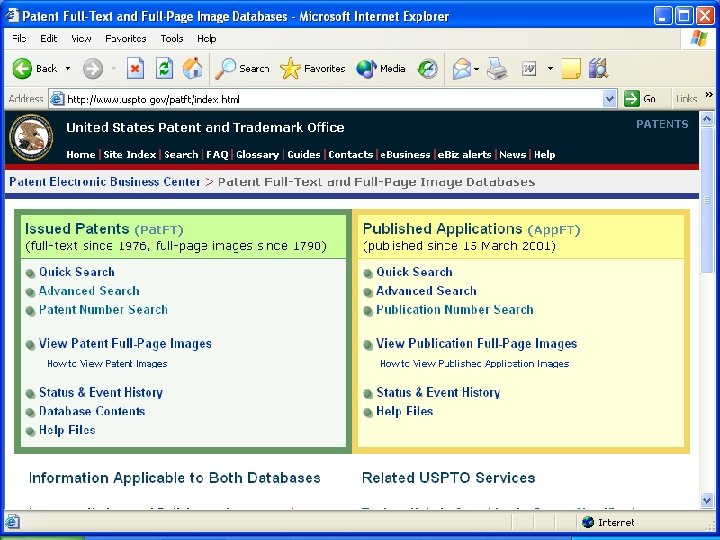Open the File menu
720x540 pixels.
[19, 39]
